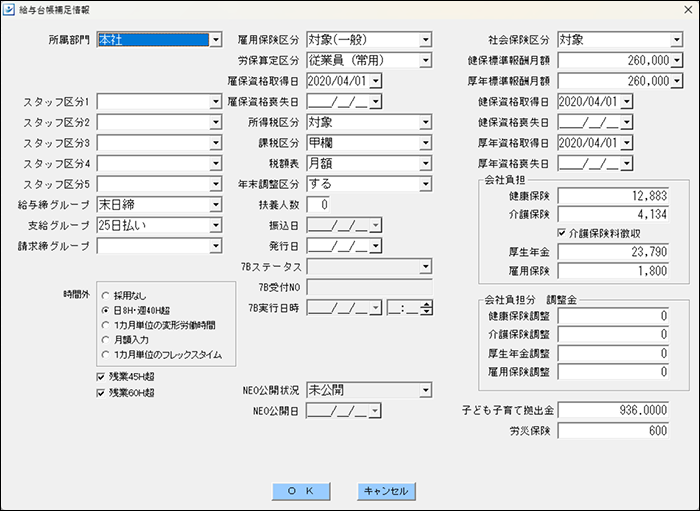
Task: Open the 雇保資格取得日 date picker
Action: click(x=375, y=81)
